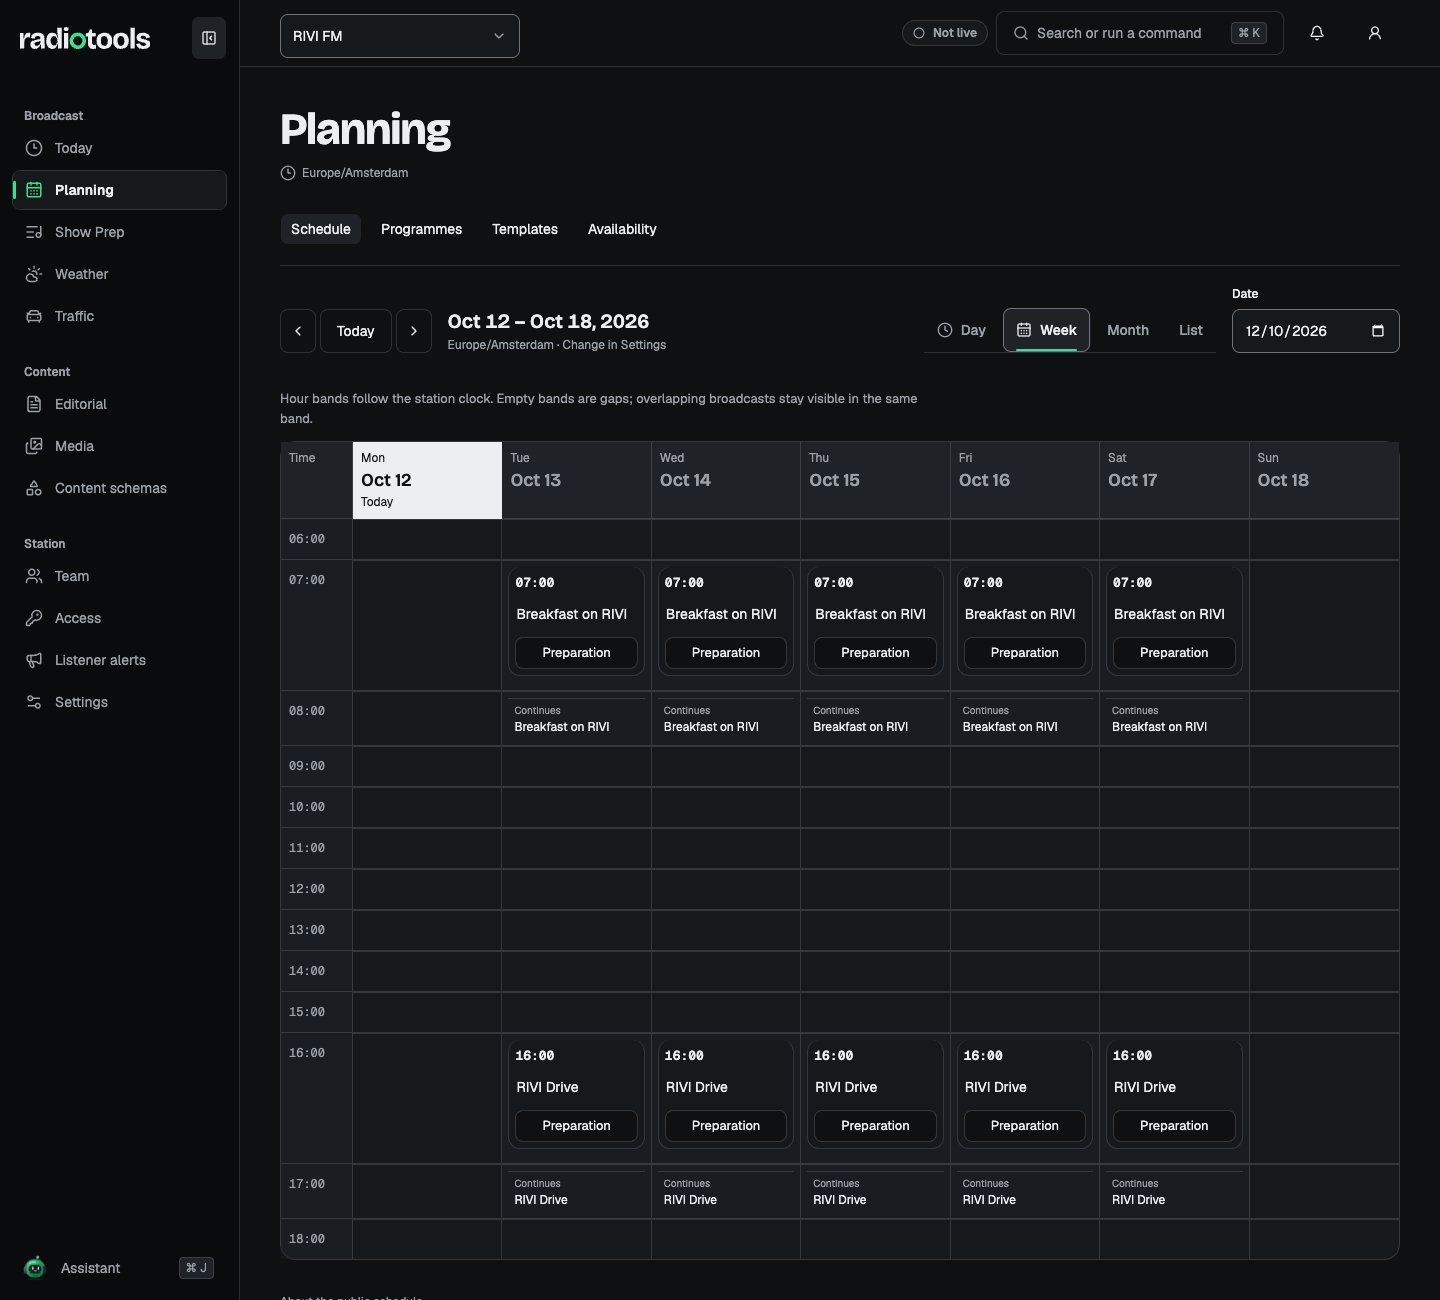Click Sun Oct 18 column header

(x=1324, y=480)
